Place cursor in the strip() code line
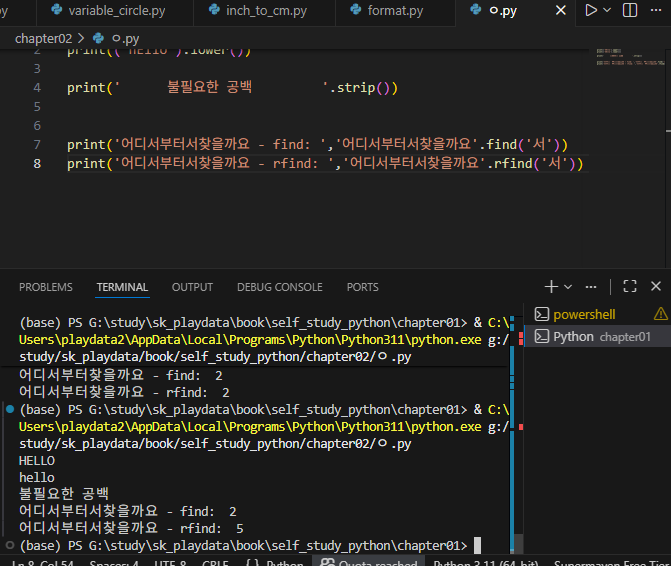The height and width of the screenshot is (566, 671). [x=232, y=88]
